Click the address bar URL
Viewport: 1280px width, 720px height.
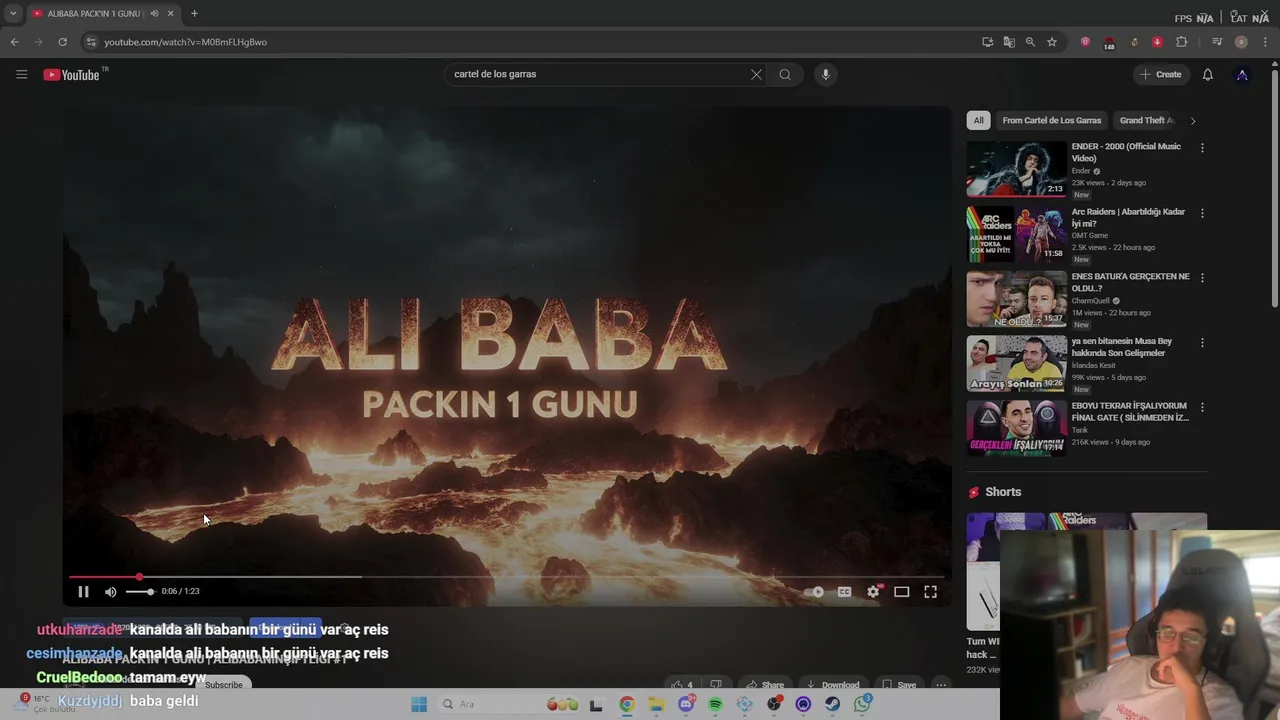pos(185,42)
